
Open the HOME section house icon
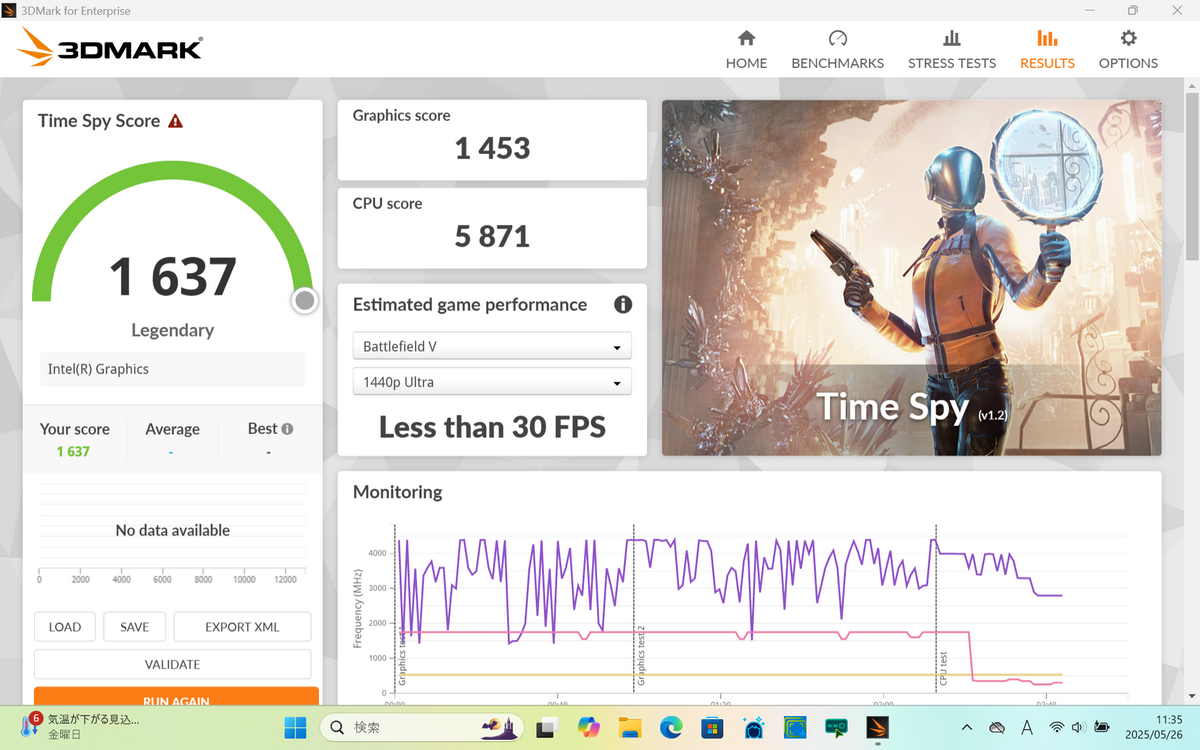pyautogui.click(x=746, y=38)
